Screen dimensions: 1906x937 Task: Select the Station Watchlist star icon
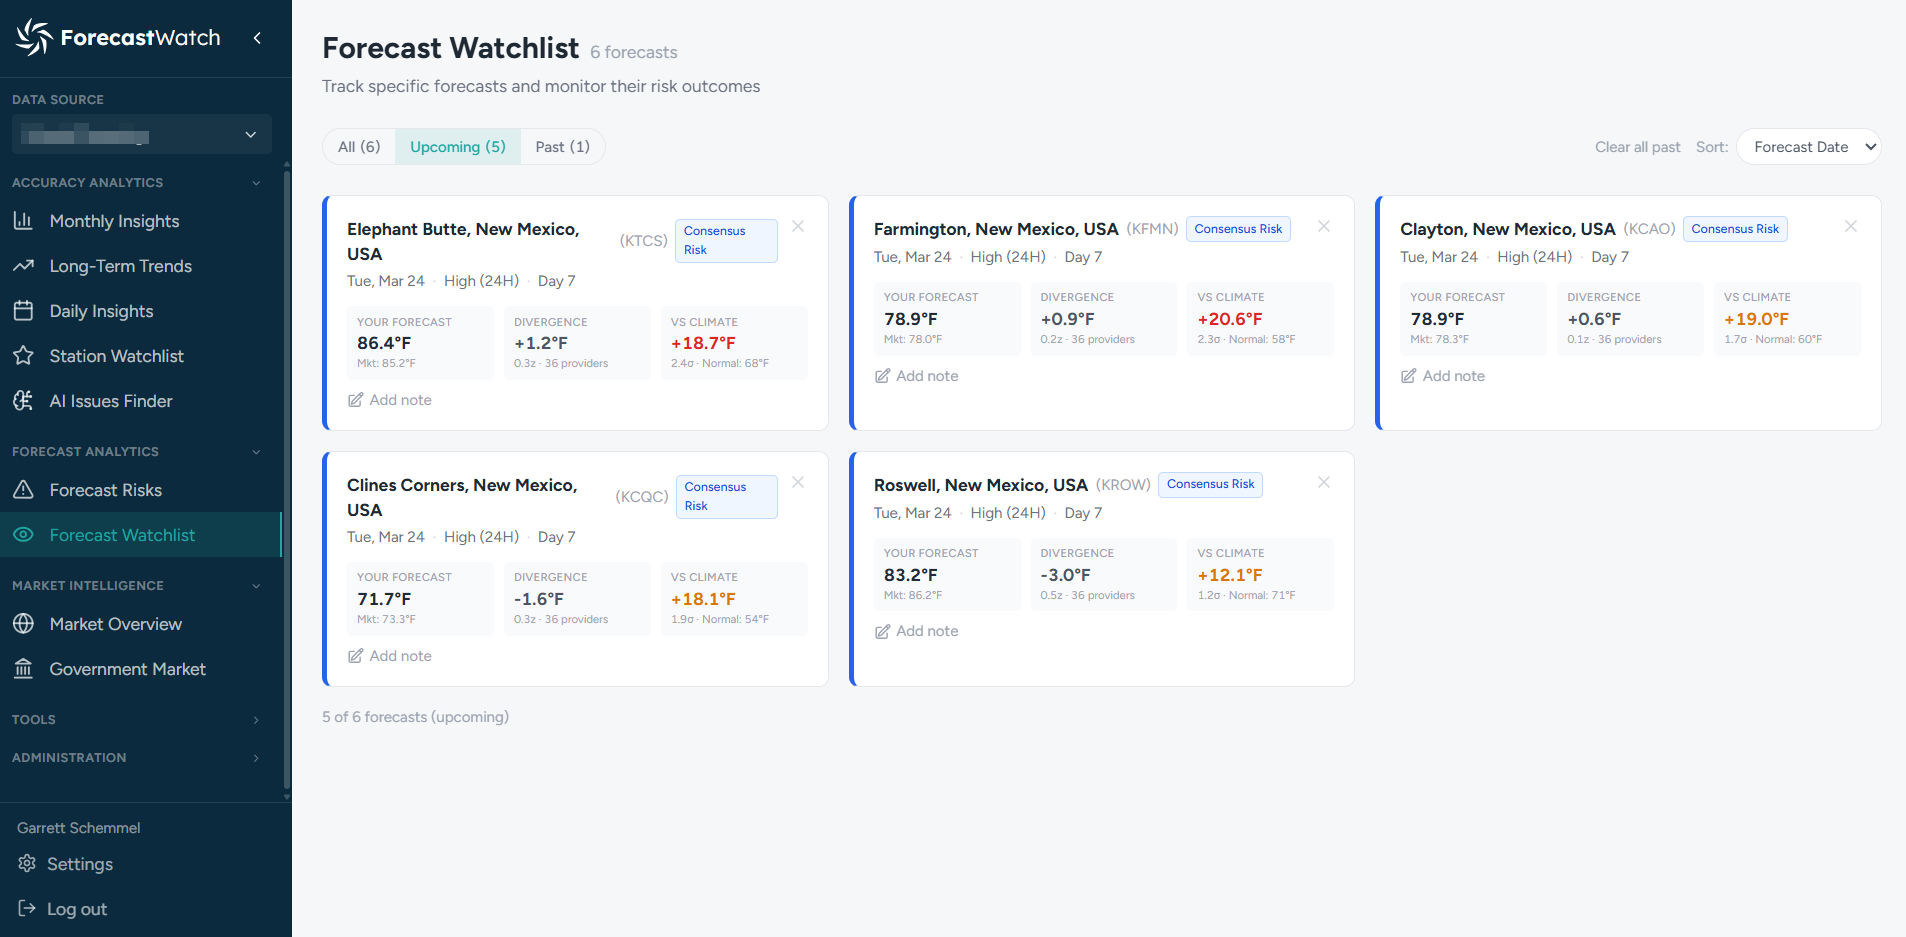[23, 356]
